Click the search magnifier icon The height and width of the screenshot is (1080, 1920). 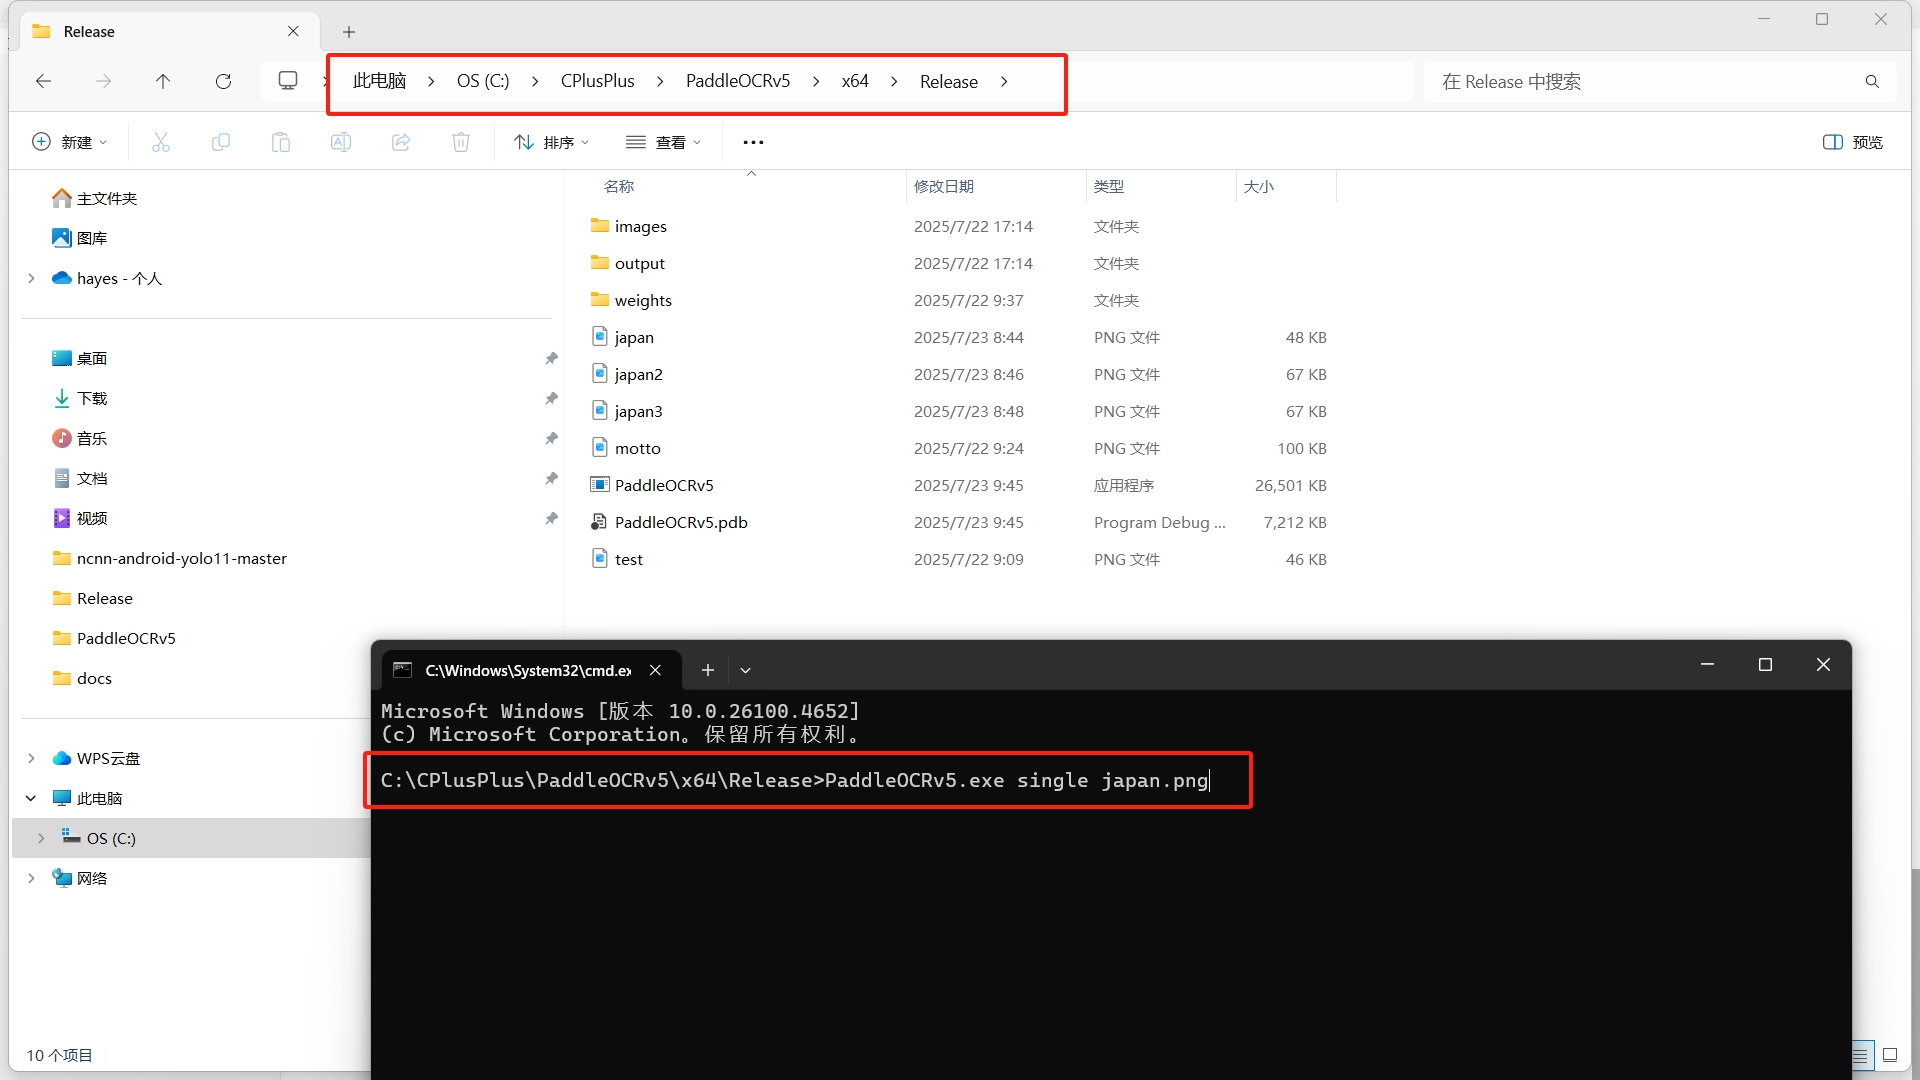click(x=1872, y=81)
